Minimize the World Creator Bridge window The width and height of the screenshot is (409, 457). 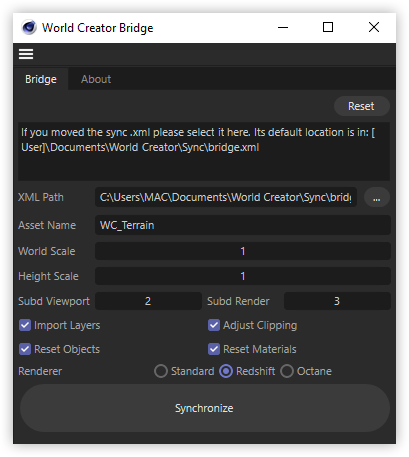283,27
